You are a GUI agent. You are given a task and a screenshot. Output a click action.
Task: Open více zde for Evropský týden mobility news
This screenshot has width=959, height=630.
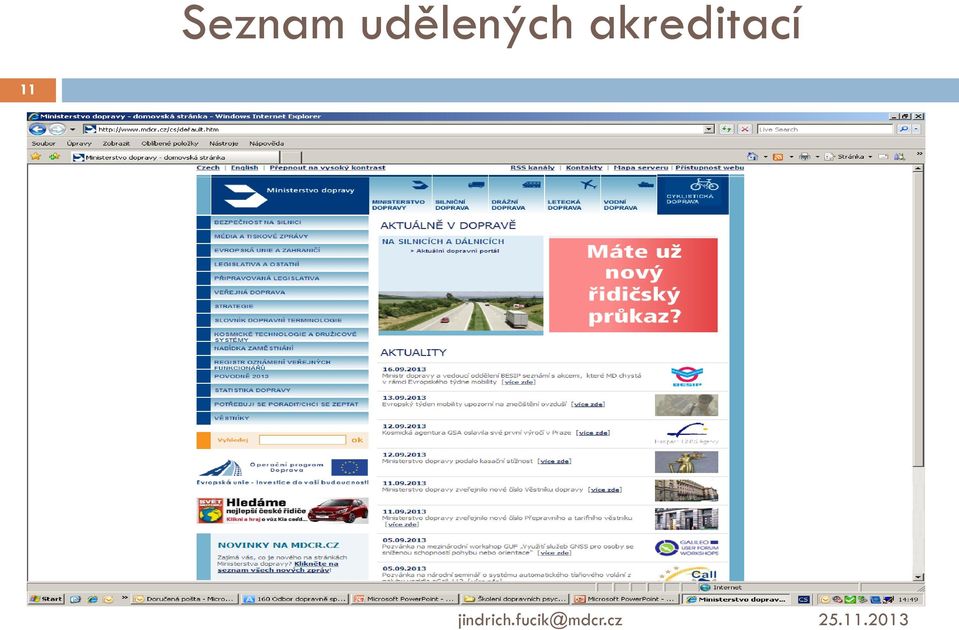click(x=588, y=404)
